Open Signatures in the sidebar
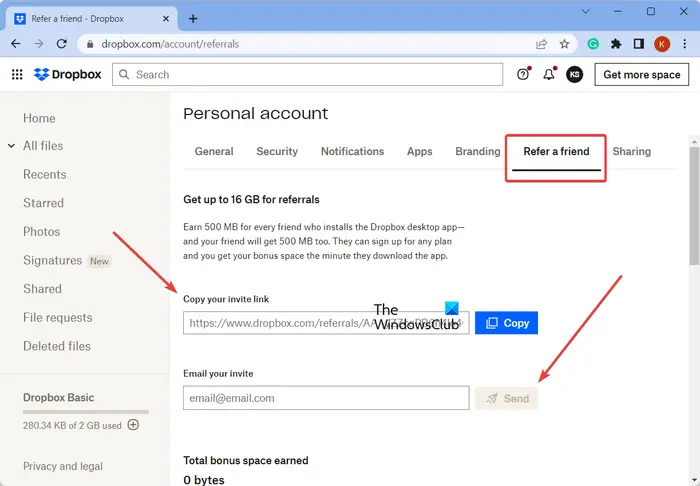This screenshot has height=486, width=700. [53, 260]
